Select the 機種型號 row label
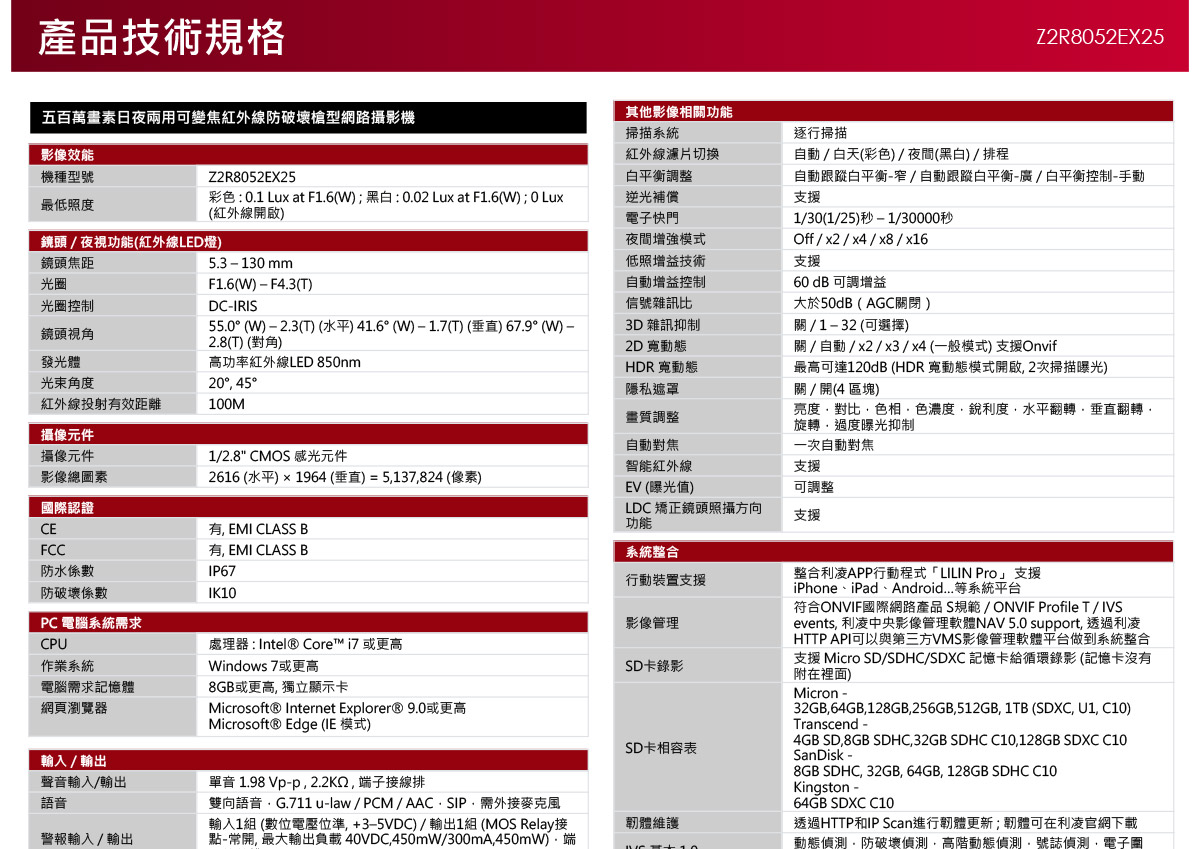 (112, 177)
